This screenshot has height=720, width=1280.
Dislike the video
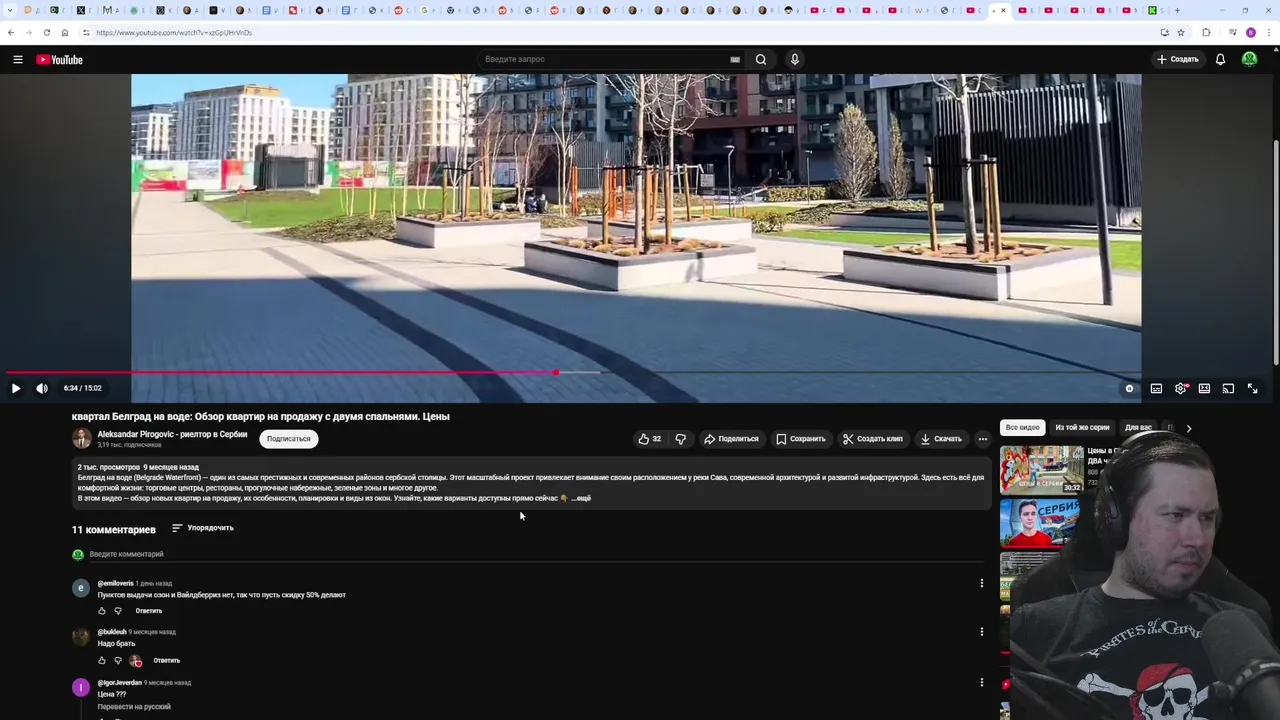[681, 439]
